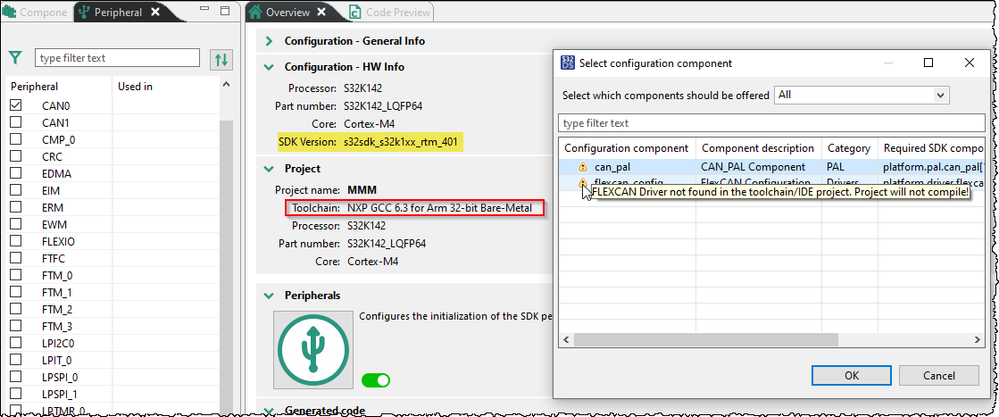Screen dimensions: 999x417
Task: Select the FTM_0 checkbox
Action: 16,276
